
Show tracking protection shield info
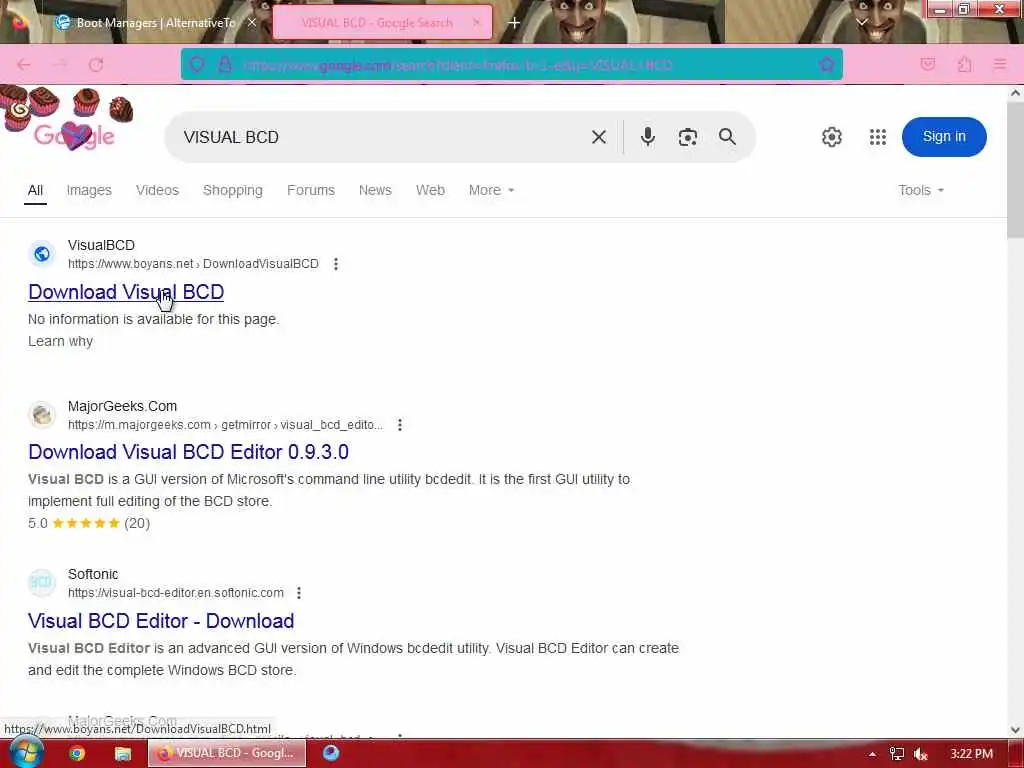click(197, 64)
